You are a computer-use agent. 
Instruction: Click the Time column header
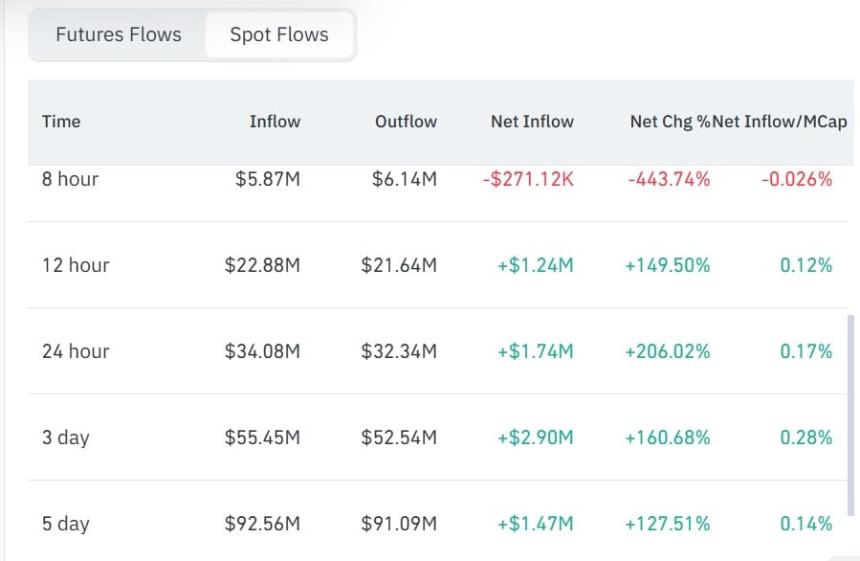point(61,121)
